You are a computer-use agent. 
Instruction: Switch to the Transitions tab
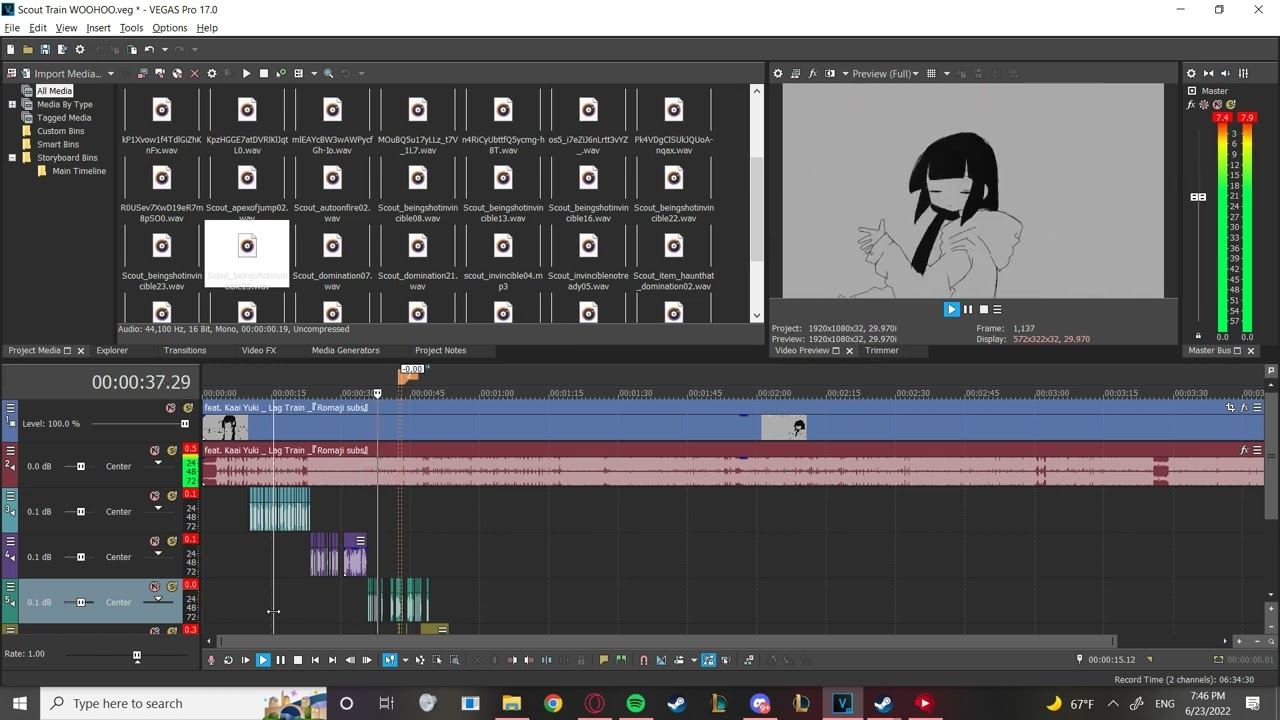(x=185, y=350)
